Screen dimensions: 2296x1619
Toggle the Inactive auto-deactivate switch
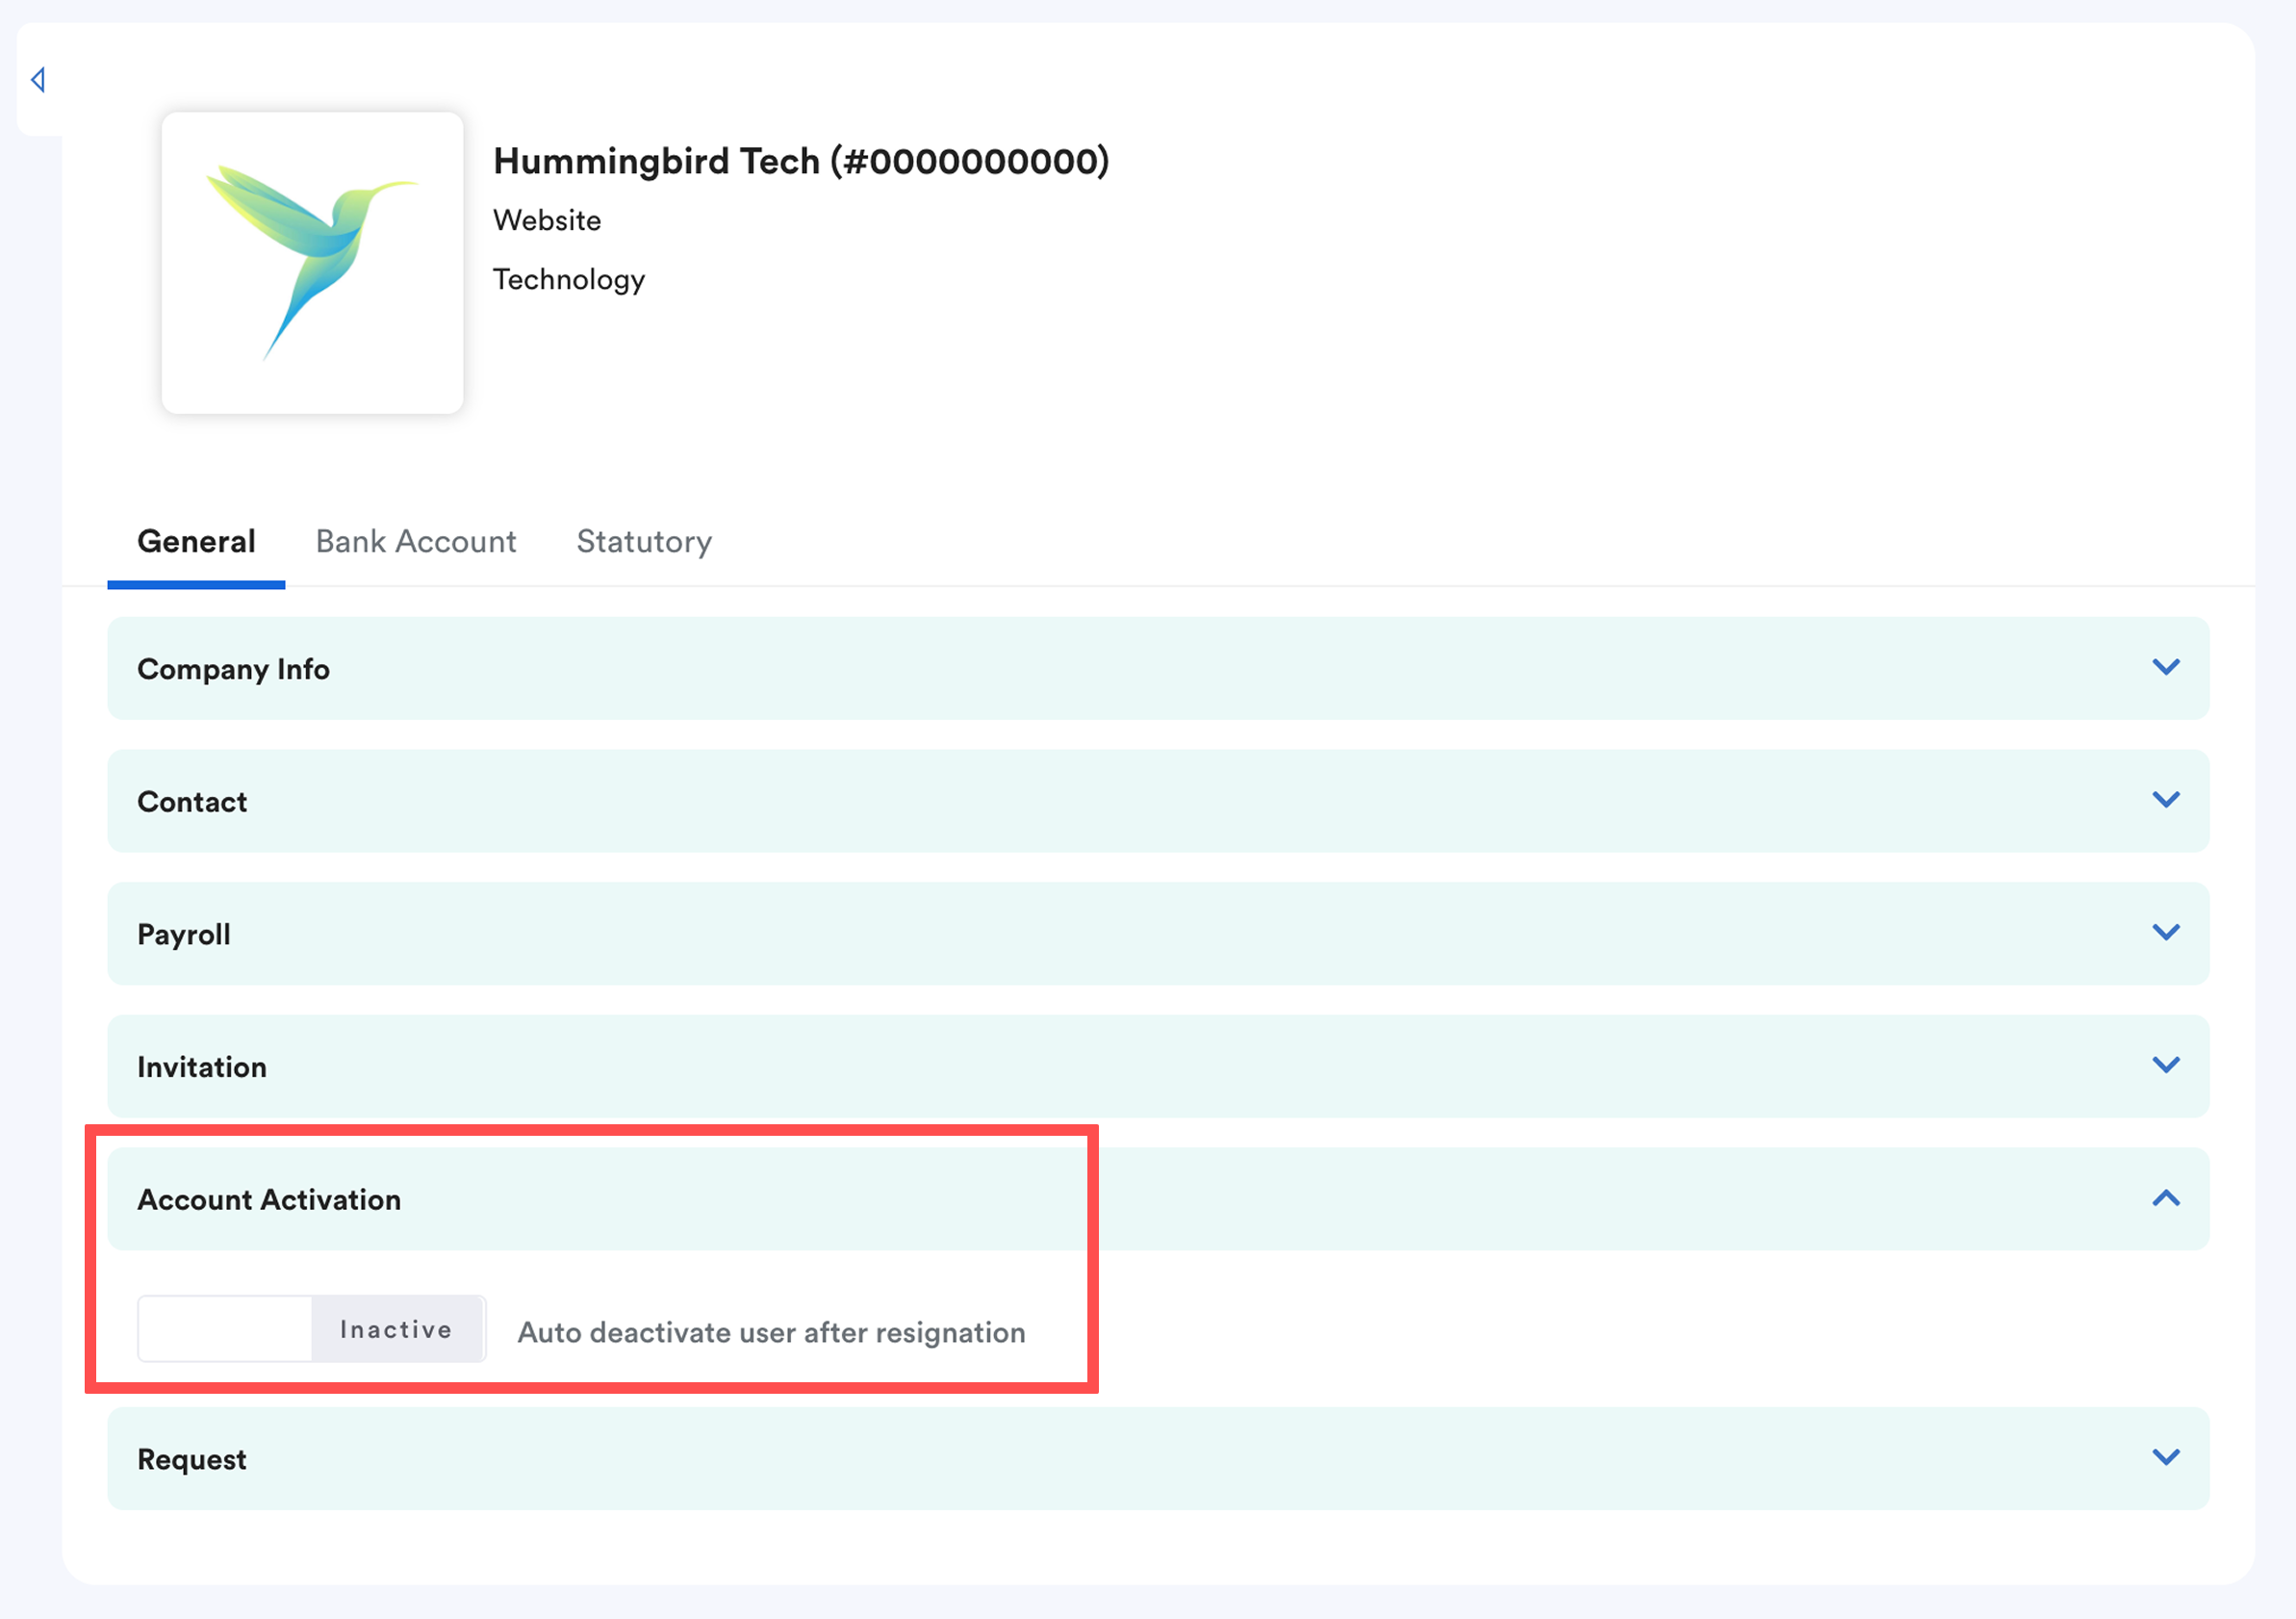coord(312,1329)
